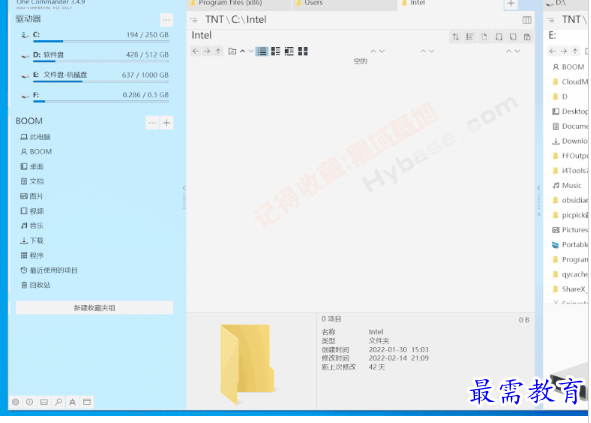
Task: Go forward in the right E: pane
Action: [x=564, y=51]
